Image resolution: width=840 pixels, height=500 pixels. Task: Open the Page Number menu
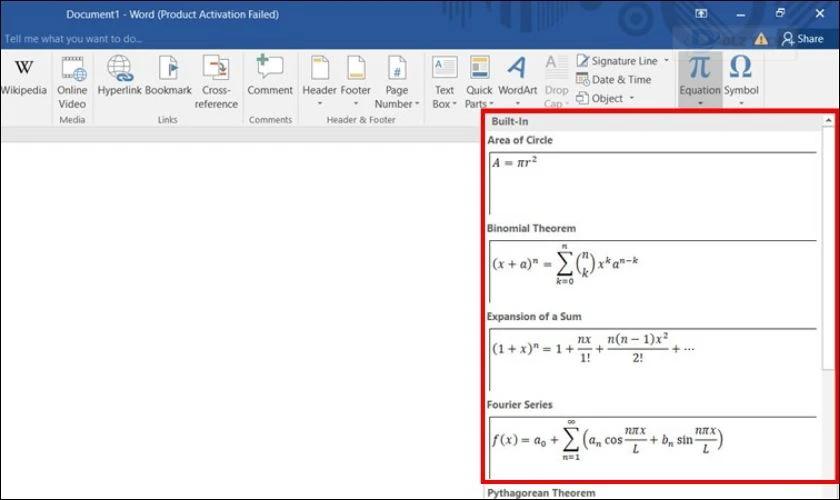click(397, 83)
